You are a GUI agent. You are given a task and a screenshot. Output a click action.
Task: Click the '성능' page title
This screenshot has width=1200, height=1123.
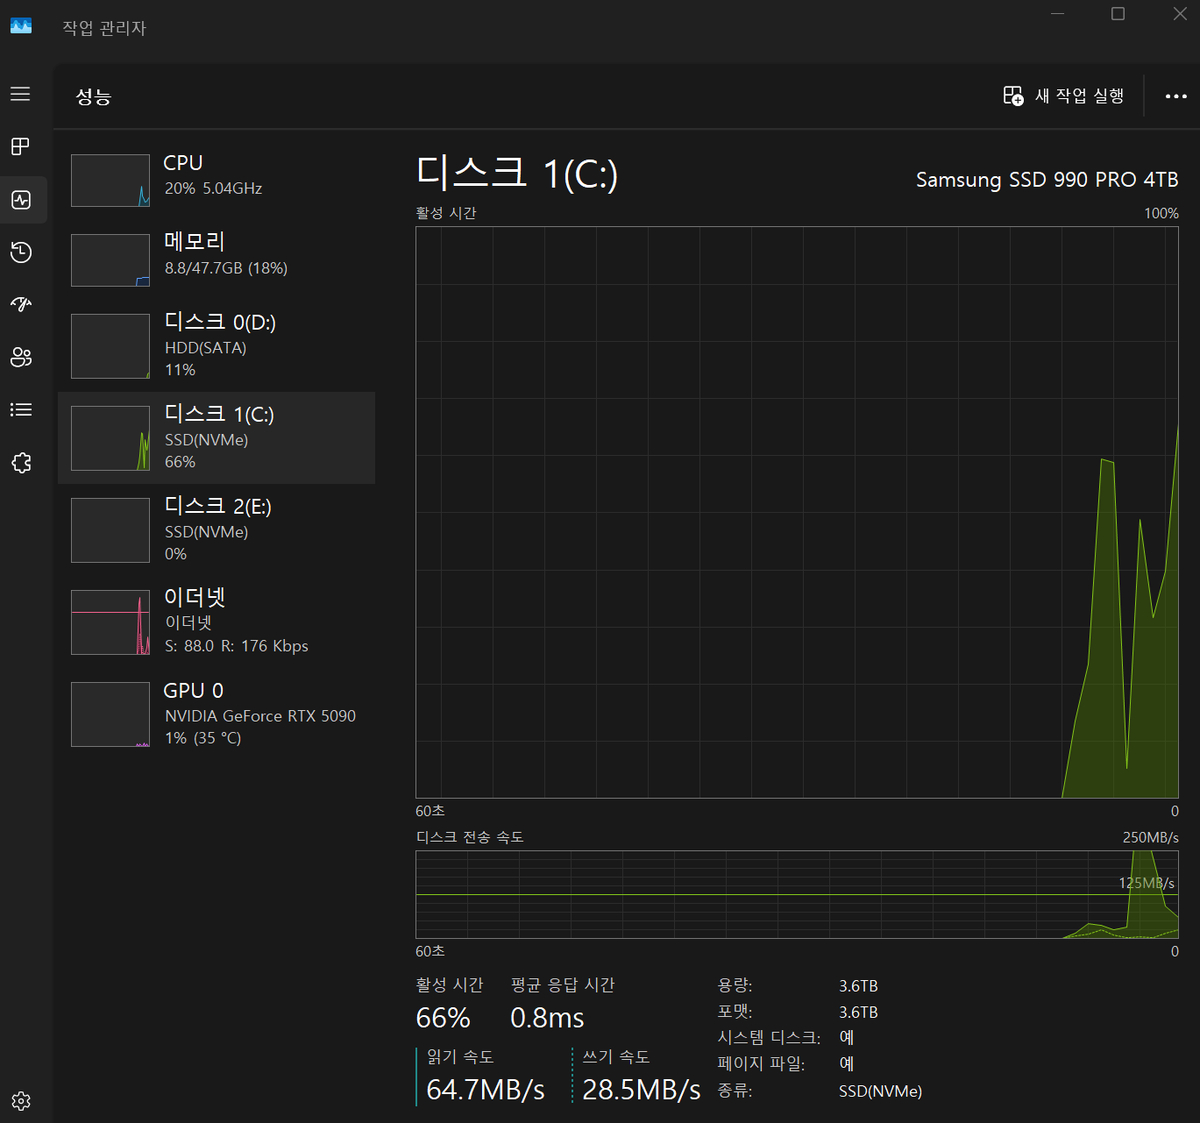pyautogui.click(x=94, y=96)
